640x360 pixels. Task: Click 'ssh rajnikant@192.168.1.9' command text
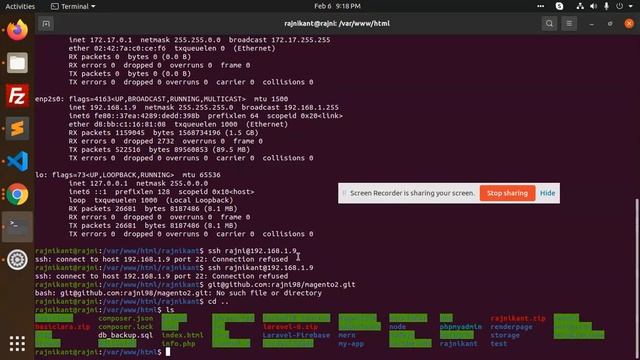click(x=261, y=268)
